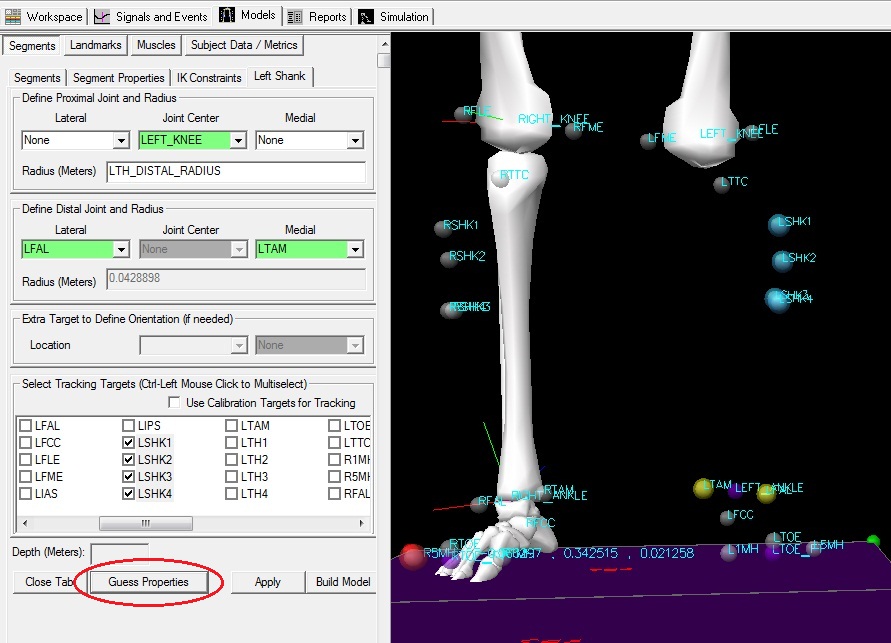Select the blue LSHK1 marker sphere
891x643 pixels.
pyautogui.click(x=778, y=225)
